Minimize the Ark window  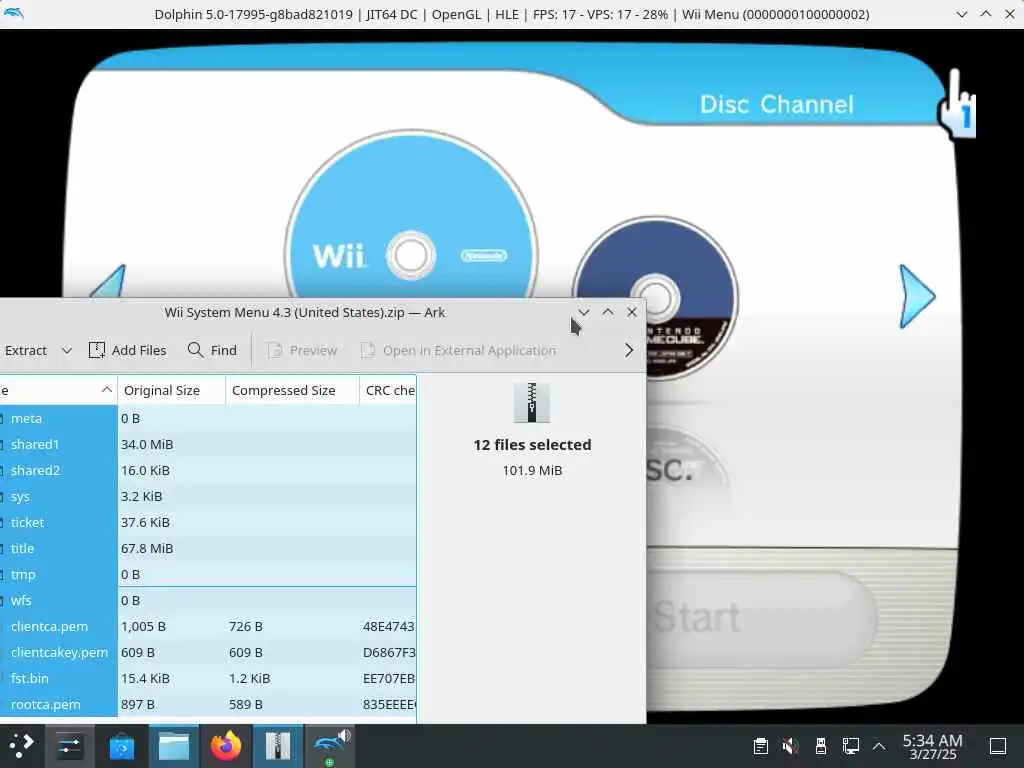pos(584,312)
